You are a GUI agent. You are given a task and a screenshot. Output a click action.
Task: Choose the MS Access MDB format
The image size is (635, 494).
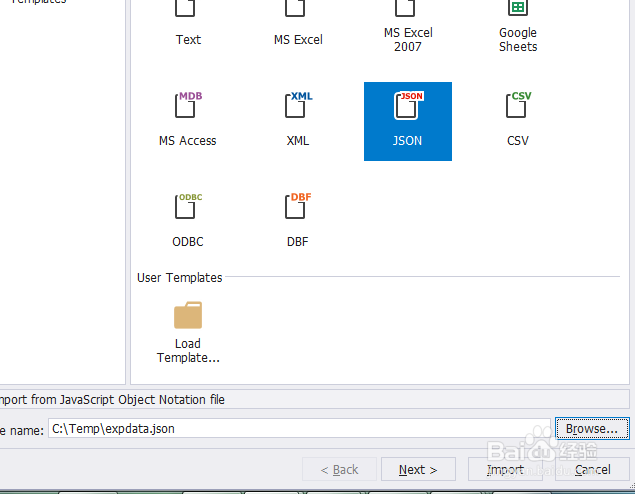pyautogui.click(x=188, y=121)
